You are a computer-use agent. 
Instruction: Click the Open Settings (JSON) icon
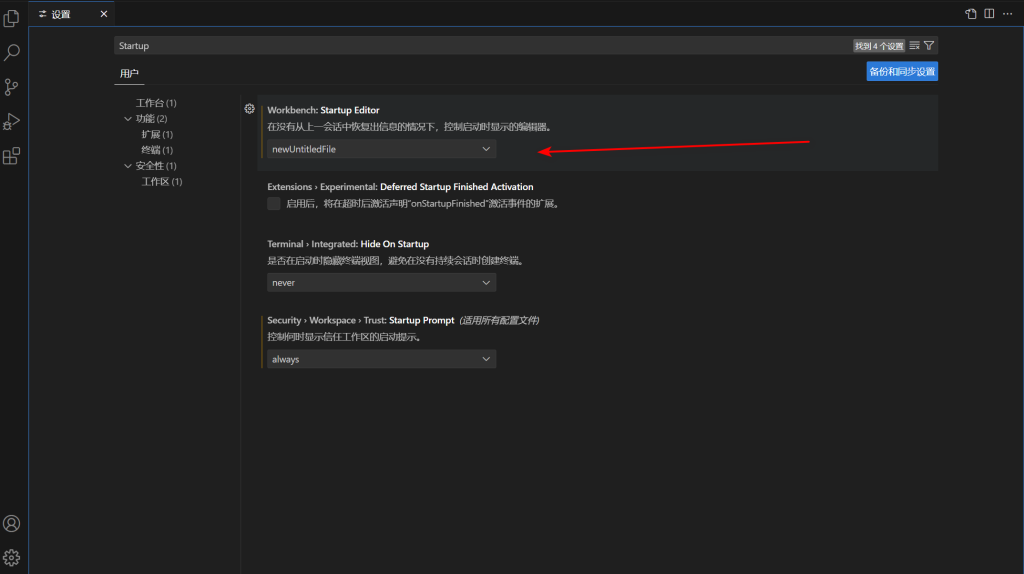[x=970, y=14]
